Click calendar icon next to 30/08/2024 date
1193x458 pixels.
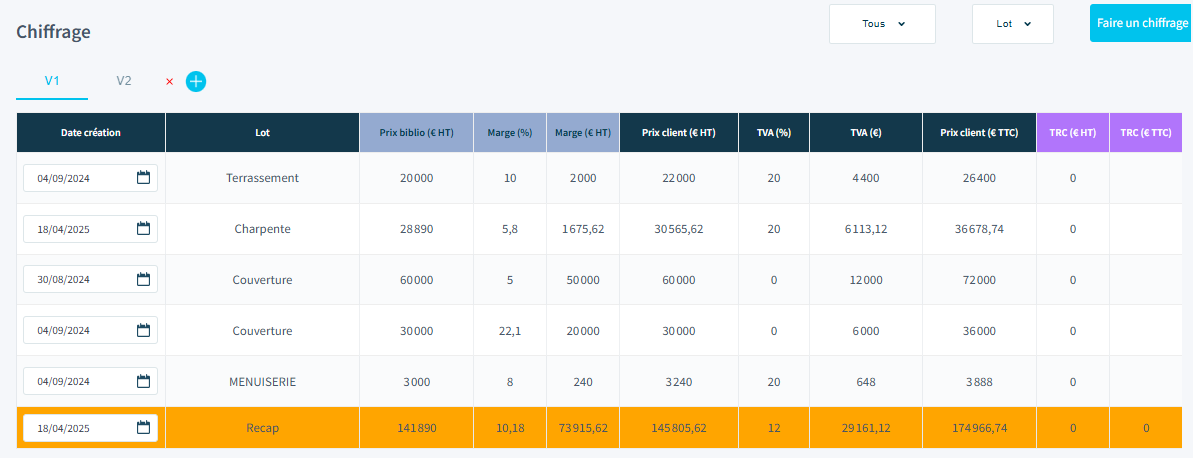click(x=143, y=280)
